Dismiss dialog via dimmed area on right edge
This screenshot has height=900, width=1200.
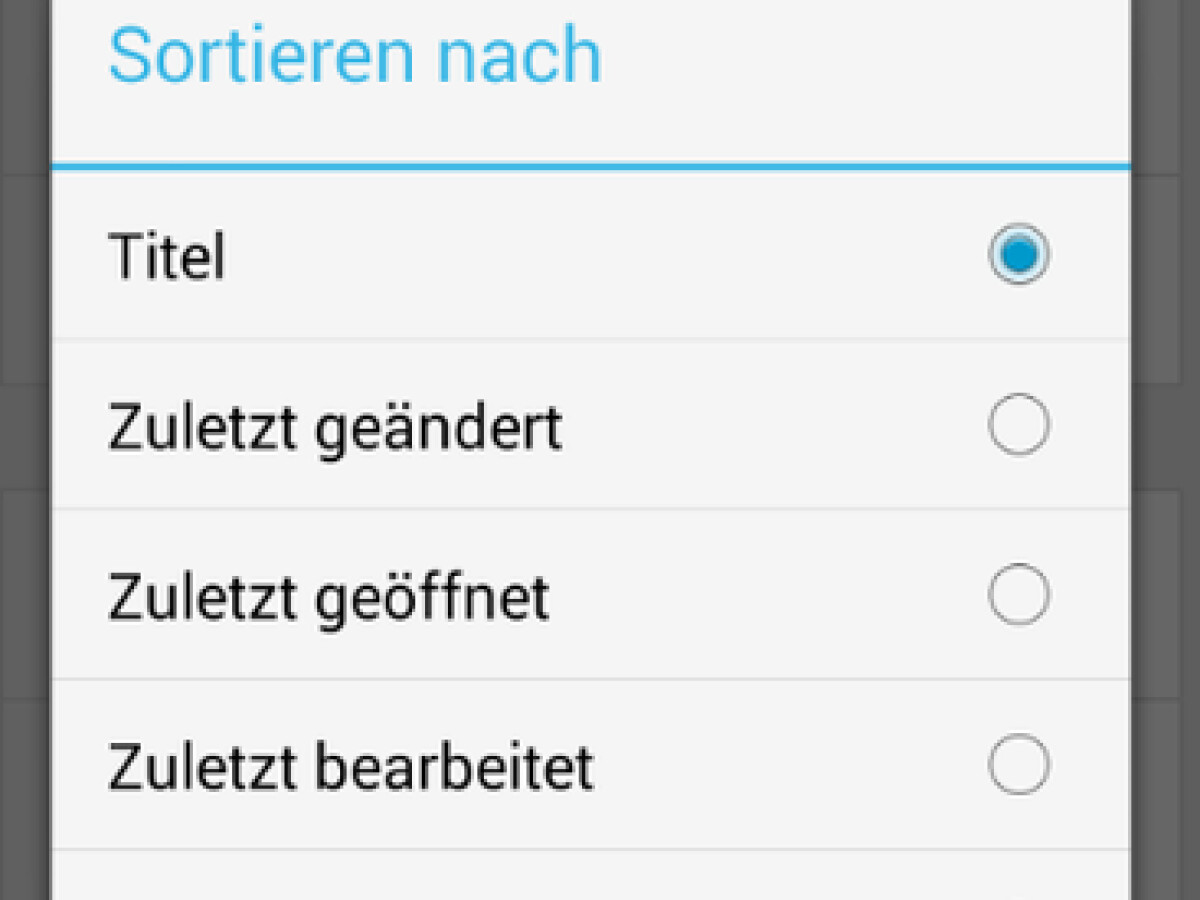[x=1166, y=450]
